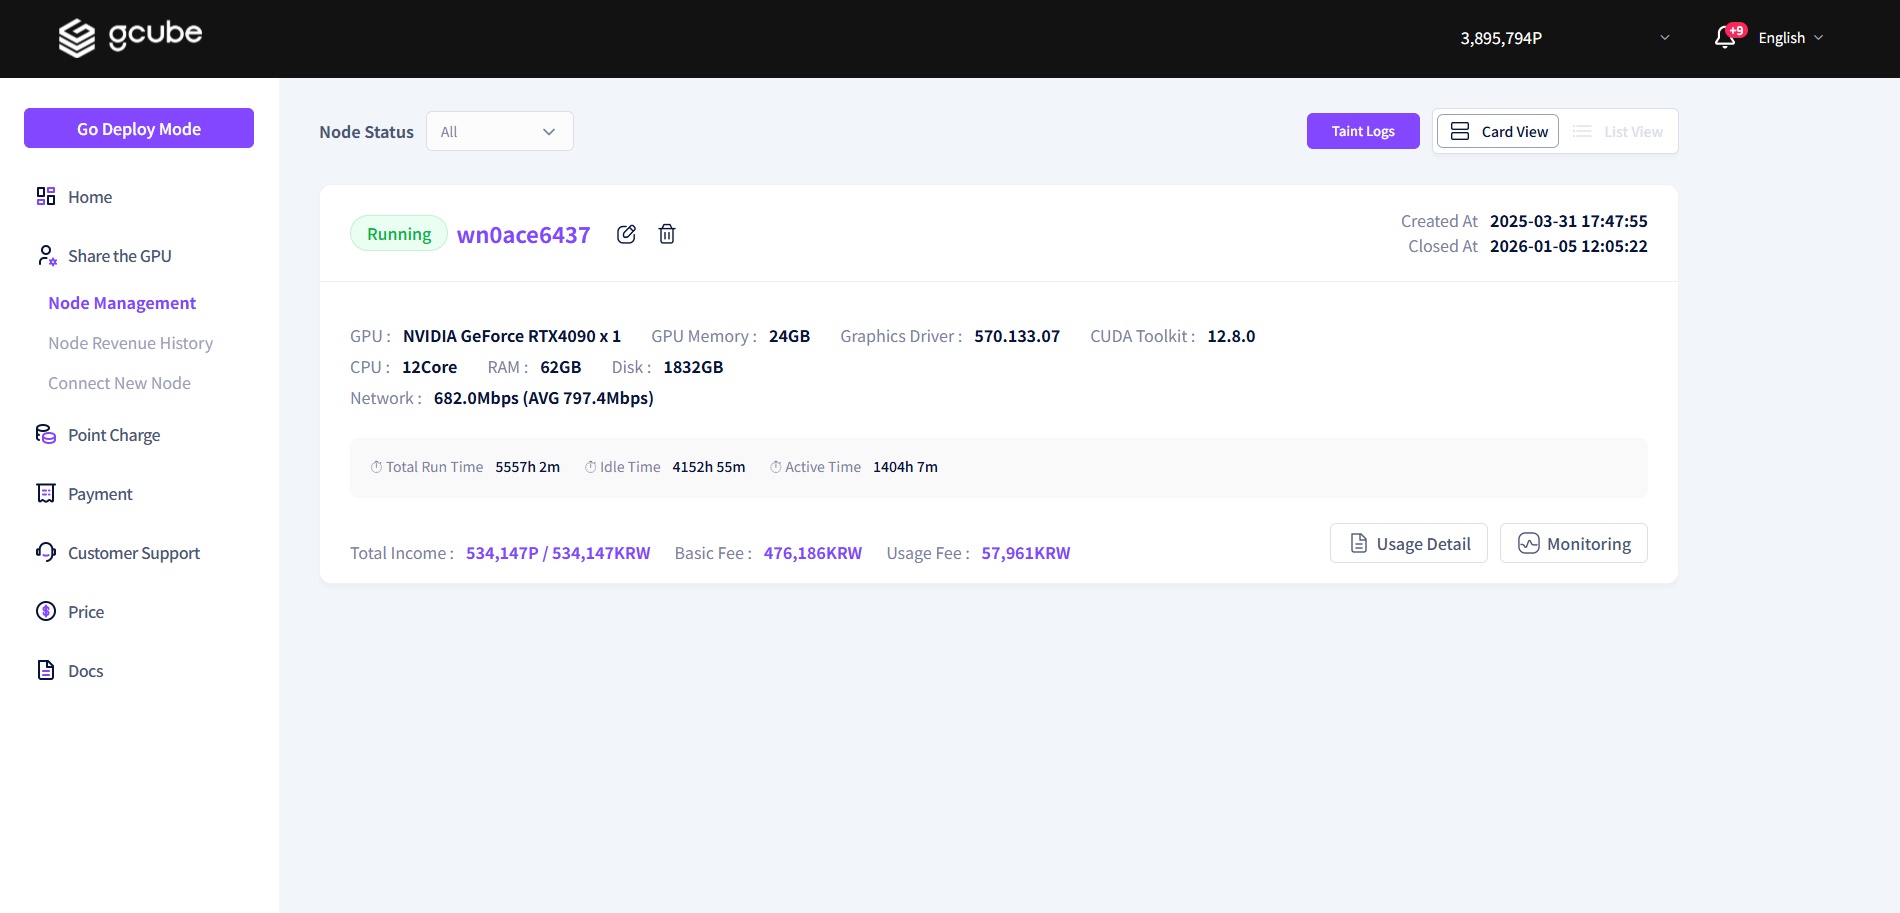
Task: Open the Node Status filter dropdown
Action: pyautogui.click(x=499, y=131)
